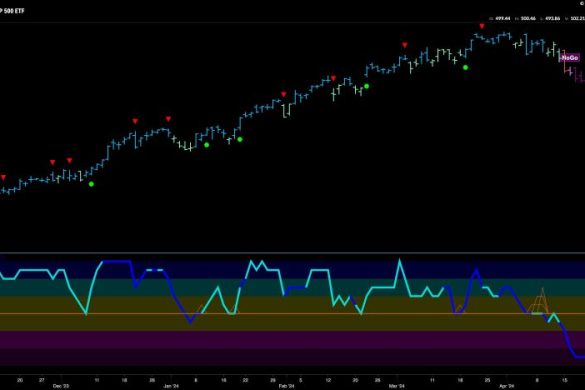Click the red triangle above mid-February bars
This screenshot has height=390, width=585.
click(x=333, y=78)
